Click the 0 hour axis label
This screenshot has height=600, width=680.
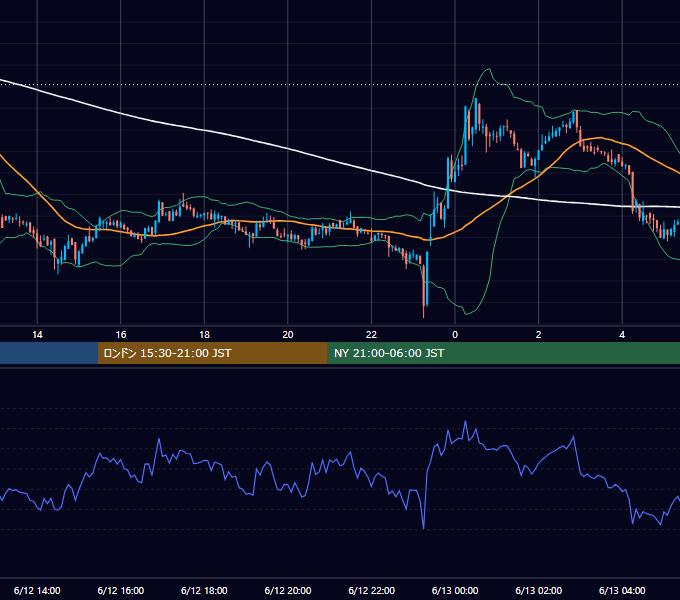[x=455, y=335]
